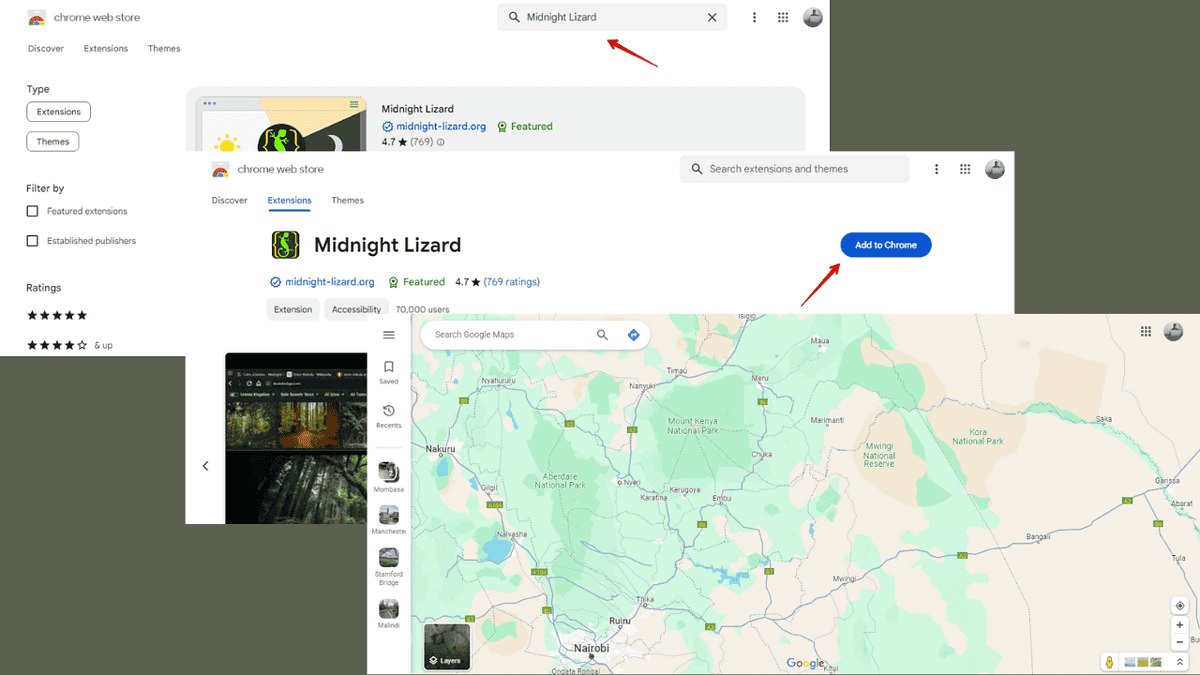This screenshot has height=675, width=1200.
Task: Check the Established publishers filter
Action: pyautogui.click(x=31, y=240)
